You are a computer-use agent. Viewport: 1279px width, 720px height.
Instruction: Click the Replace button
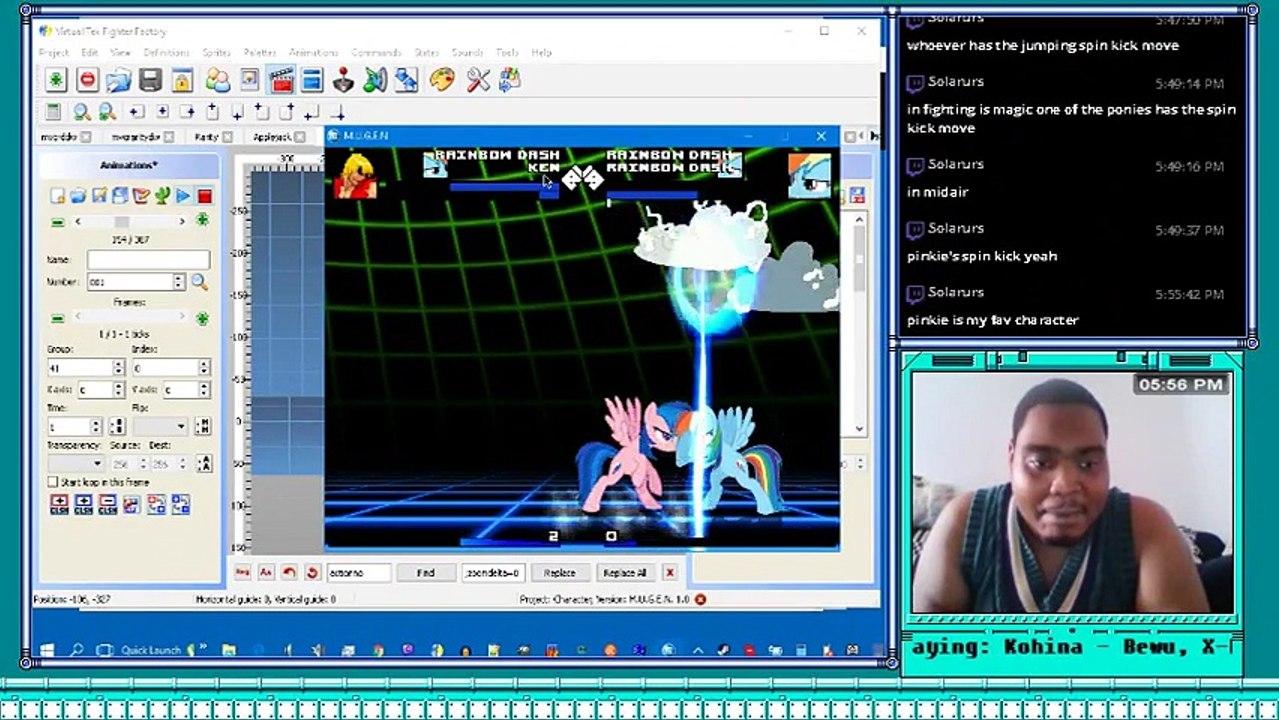559,572
